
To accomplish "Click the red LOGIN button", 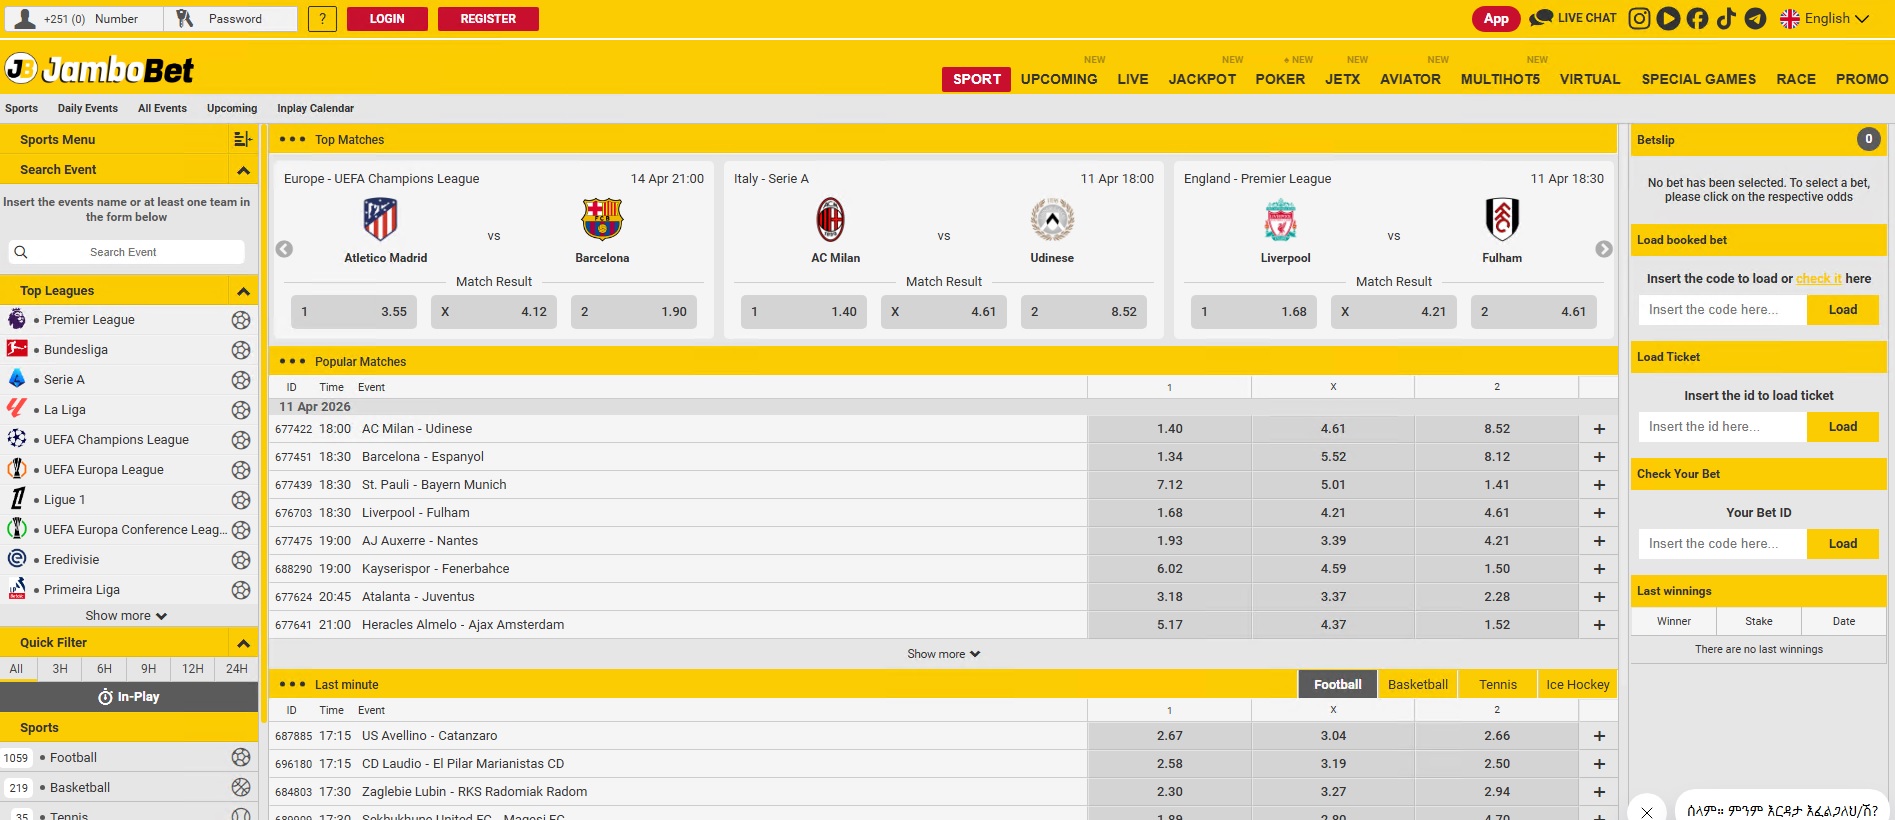I will coord(387,19).
